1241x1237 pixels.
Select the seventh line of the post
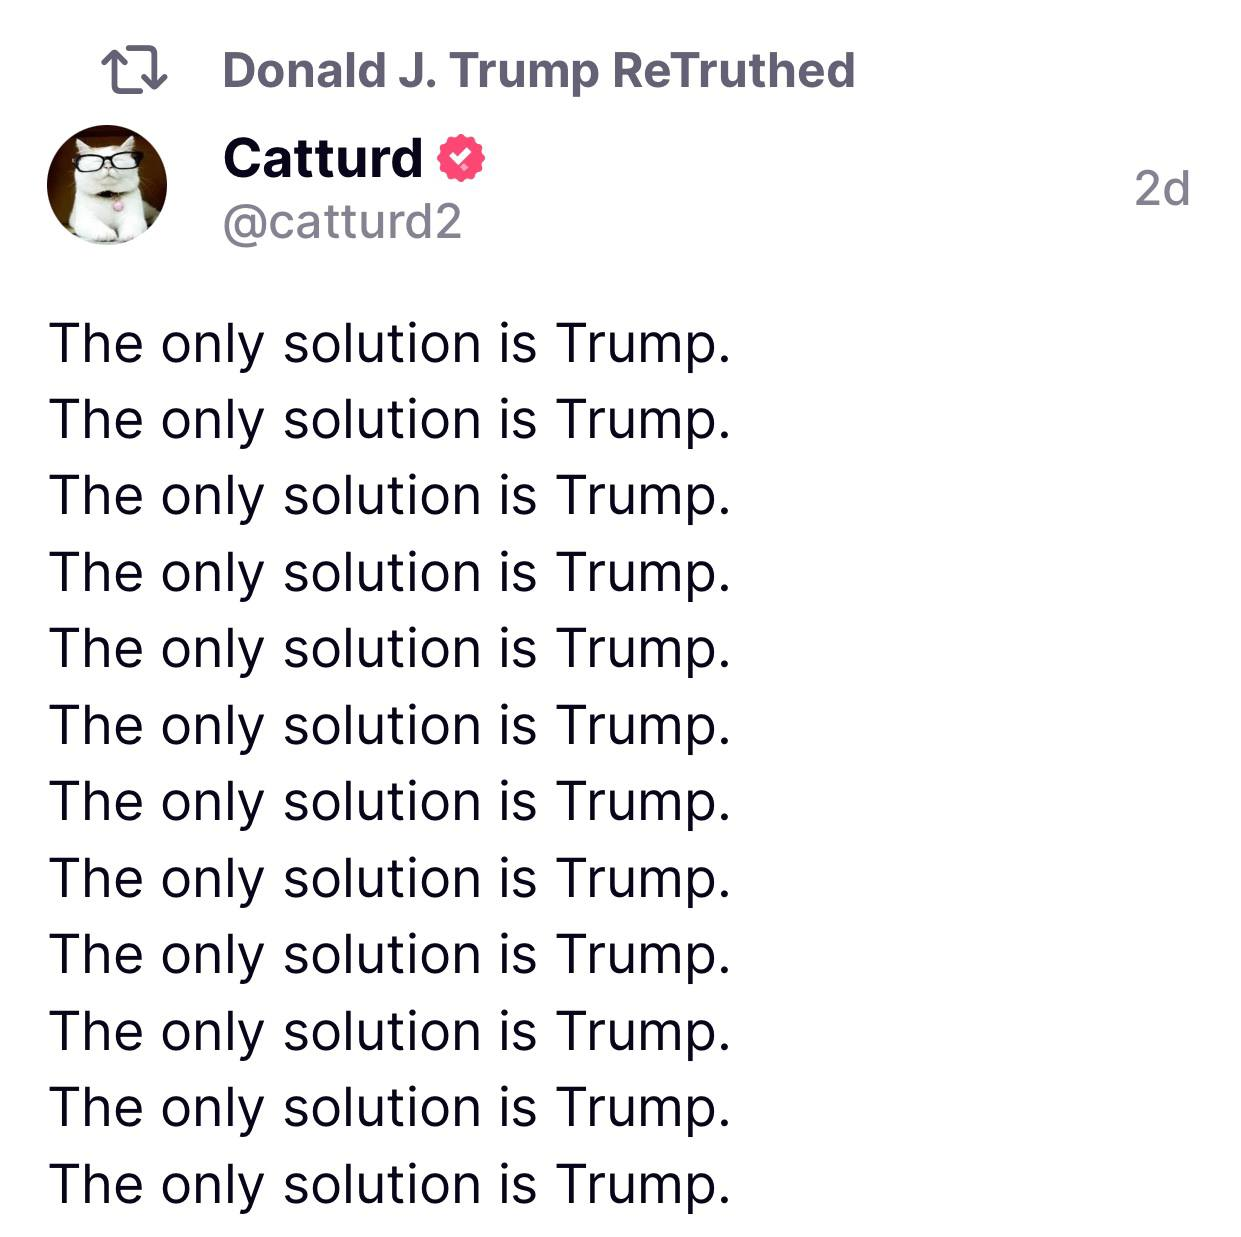(x=390, y=802)
